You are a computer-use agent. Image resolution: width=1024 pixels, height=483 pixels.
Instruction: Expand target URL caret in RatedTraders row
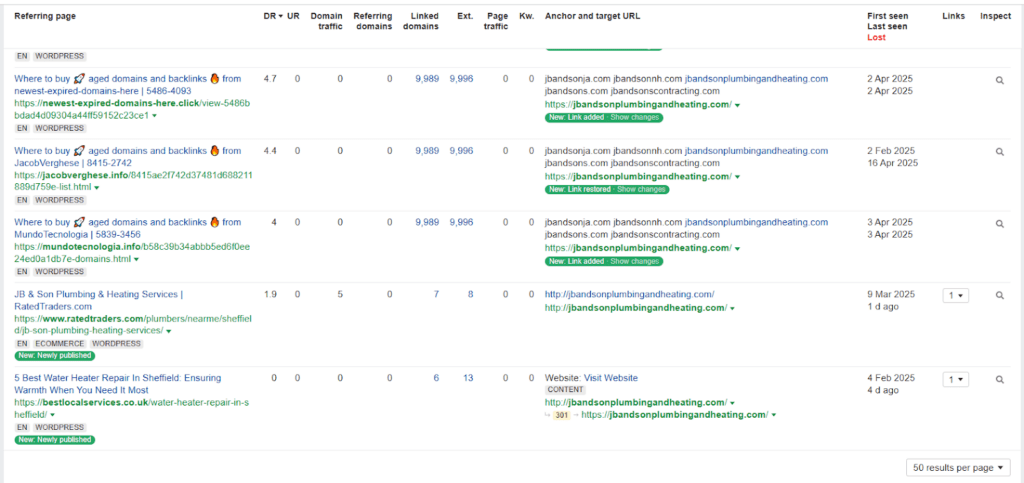pos(732,308)
